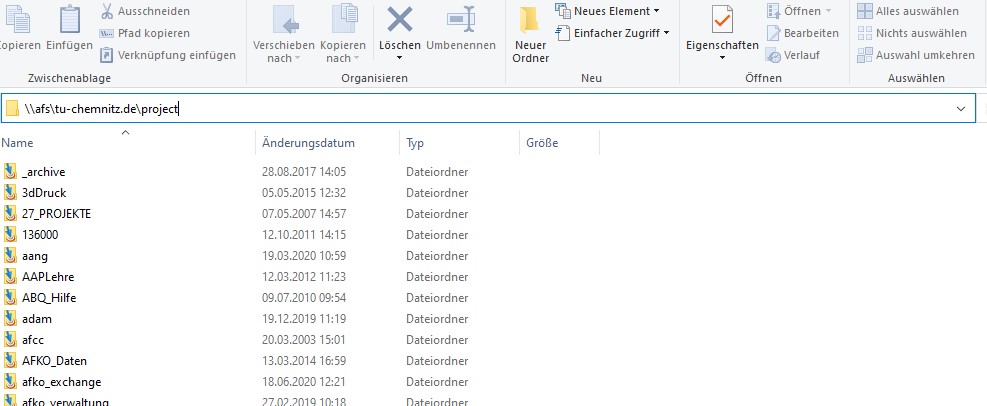Click the date 12.10.2011 14:15
This screenshot has height=406, width=987.
point(304,234)
